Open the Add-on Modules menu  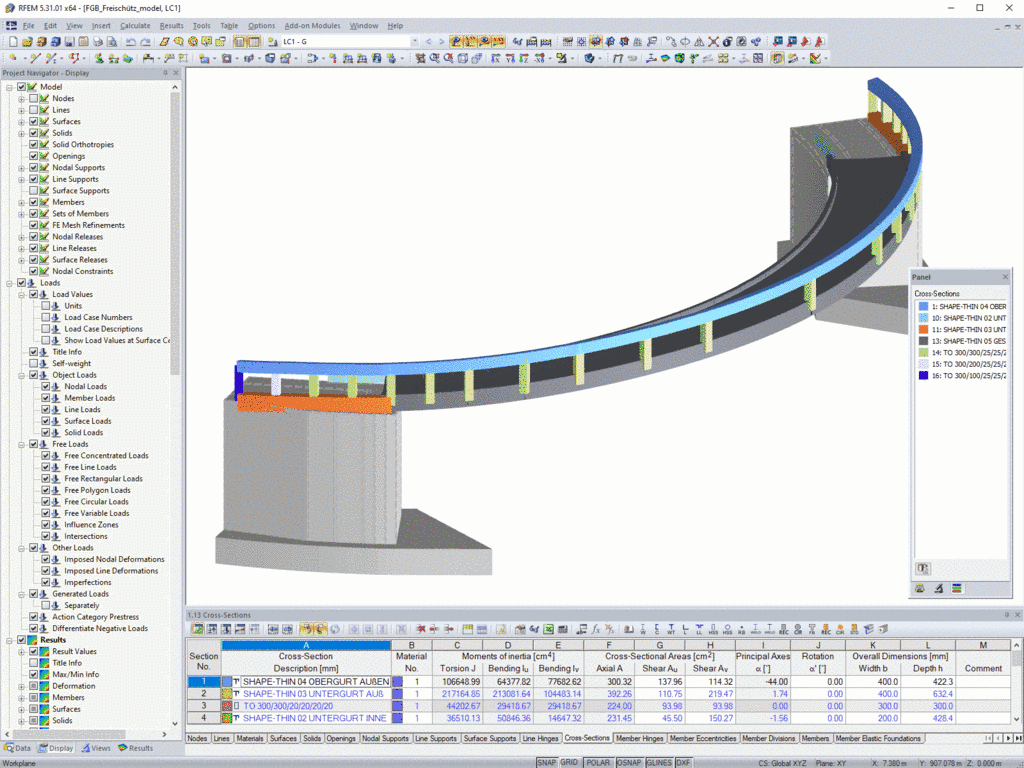click(312, 26)
